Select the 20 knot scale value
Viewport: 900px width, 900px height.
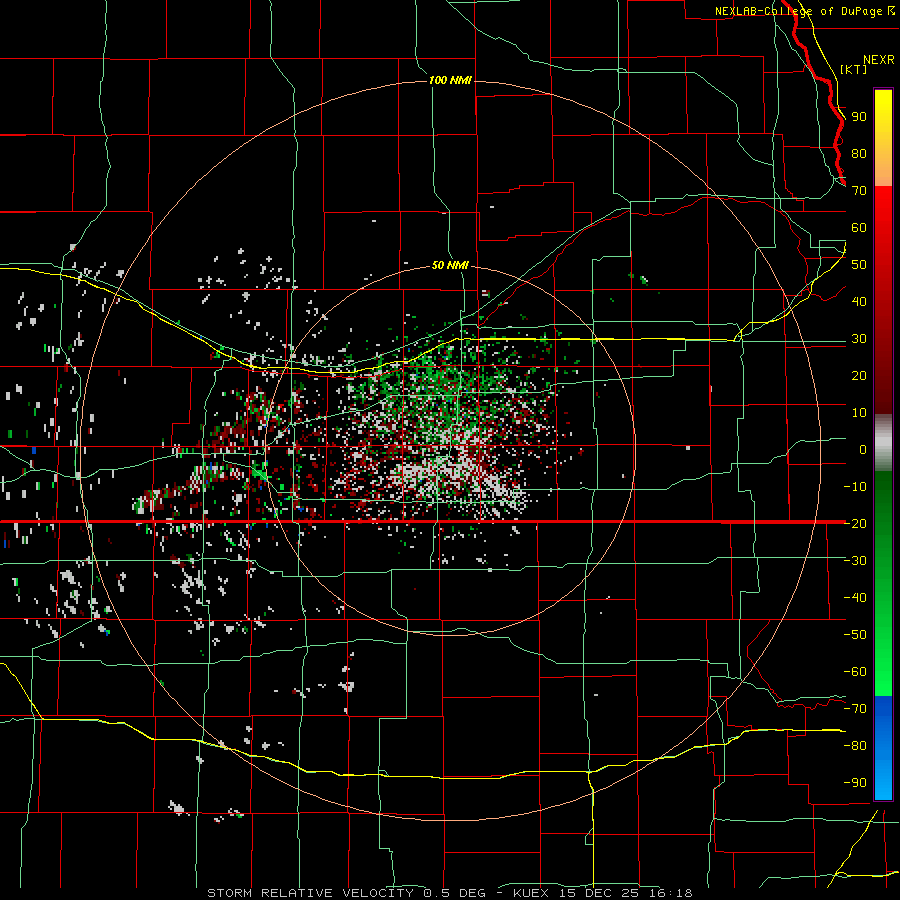click(x=859, y=375)
